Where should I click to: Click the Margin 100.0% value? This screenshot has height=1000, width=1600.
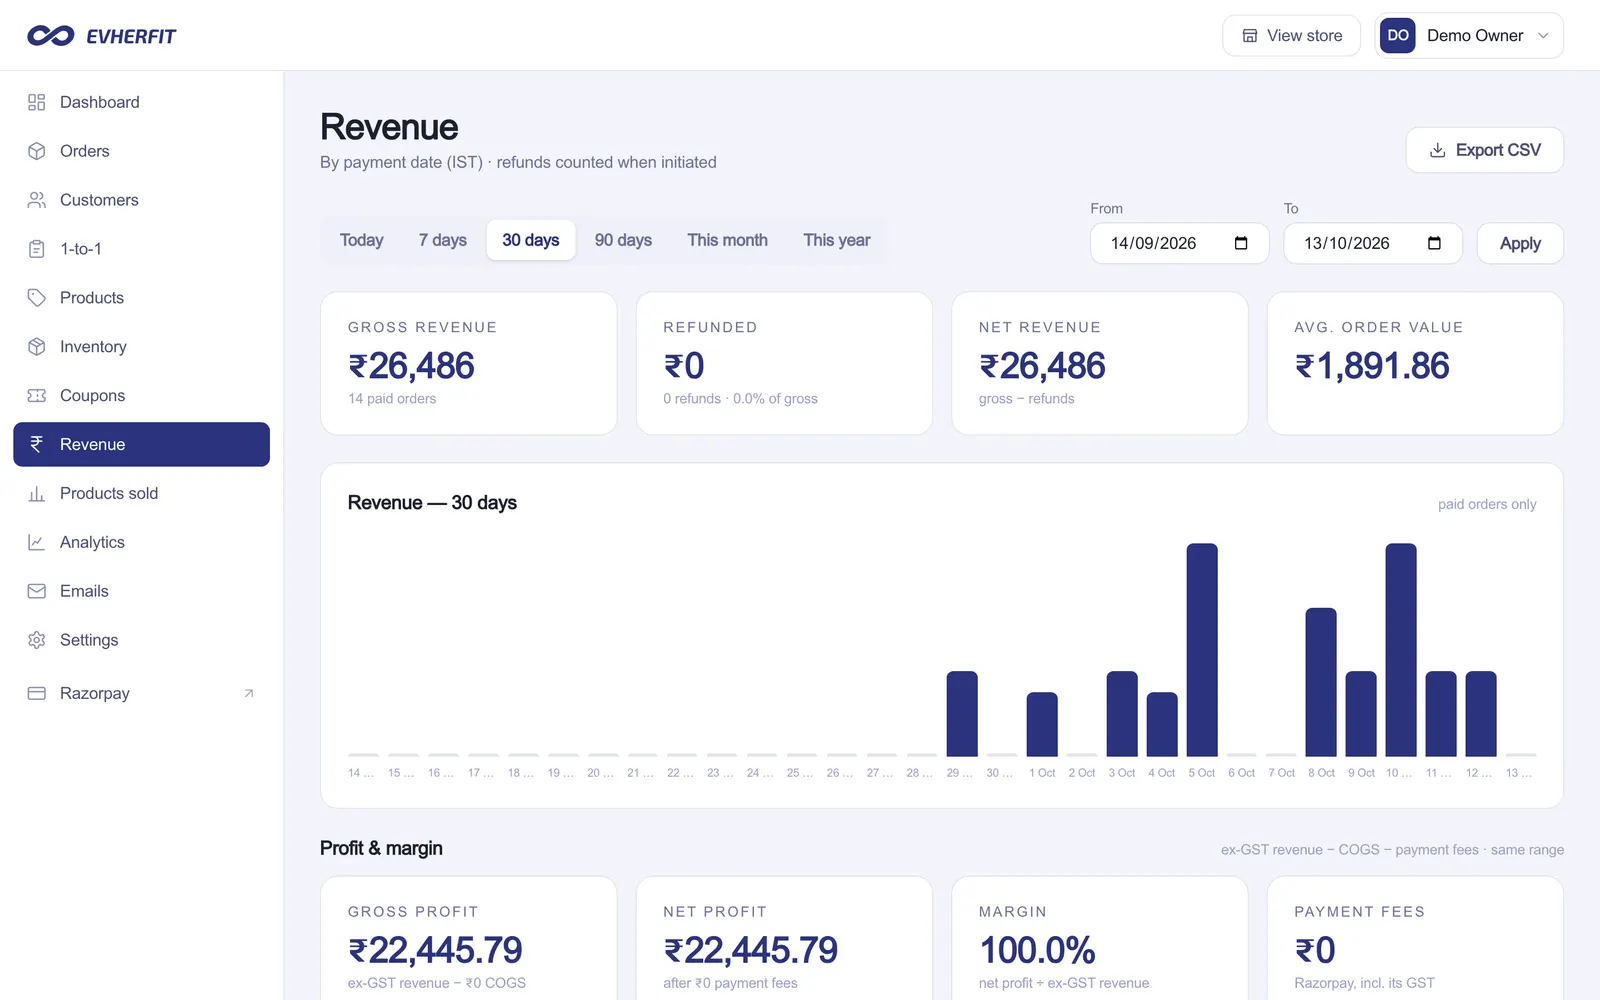pyautogui.click(x=1037, y=950)
